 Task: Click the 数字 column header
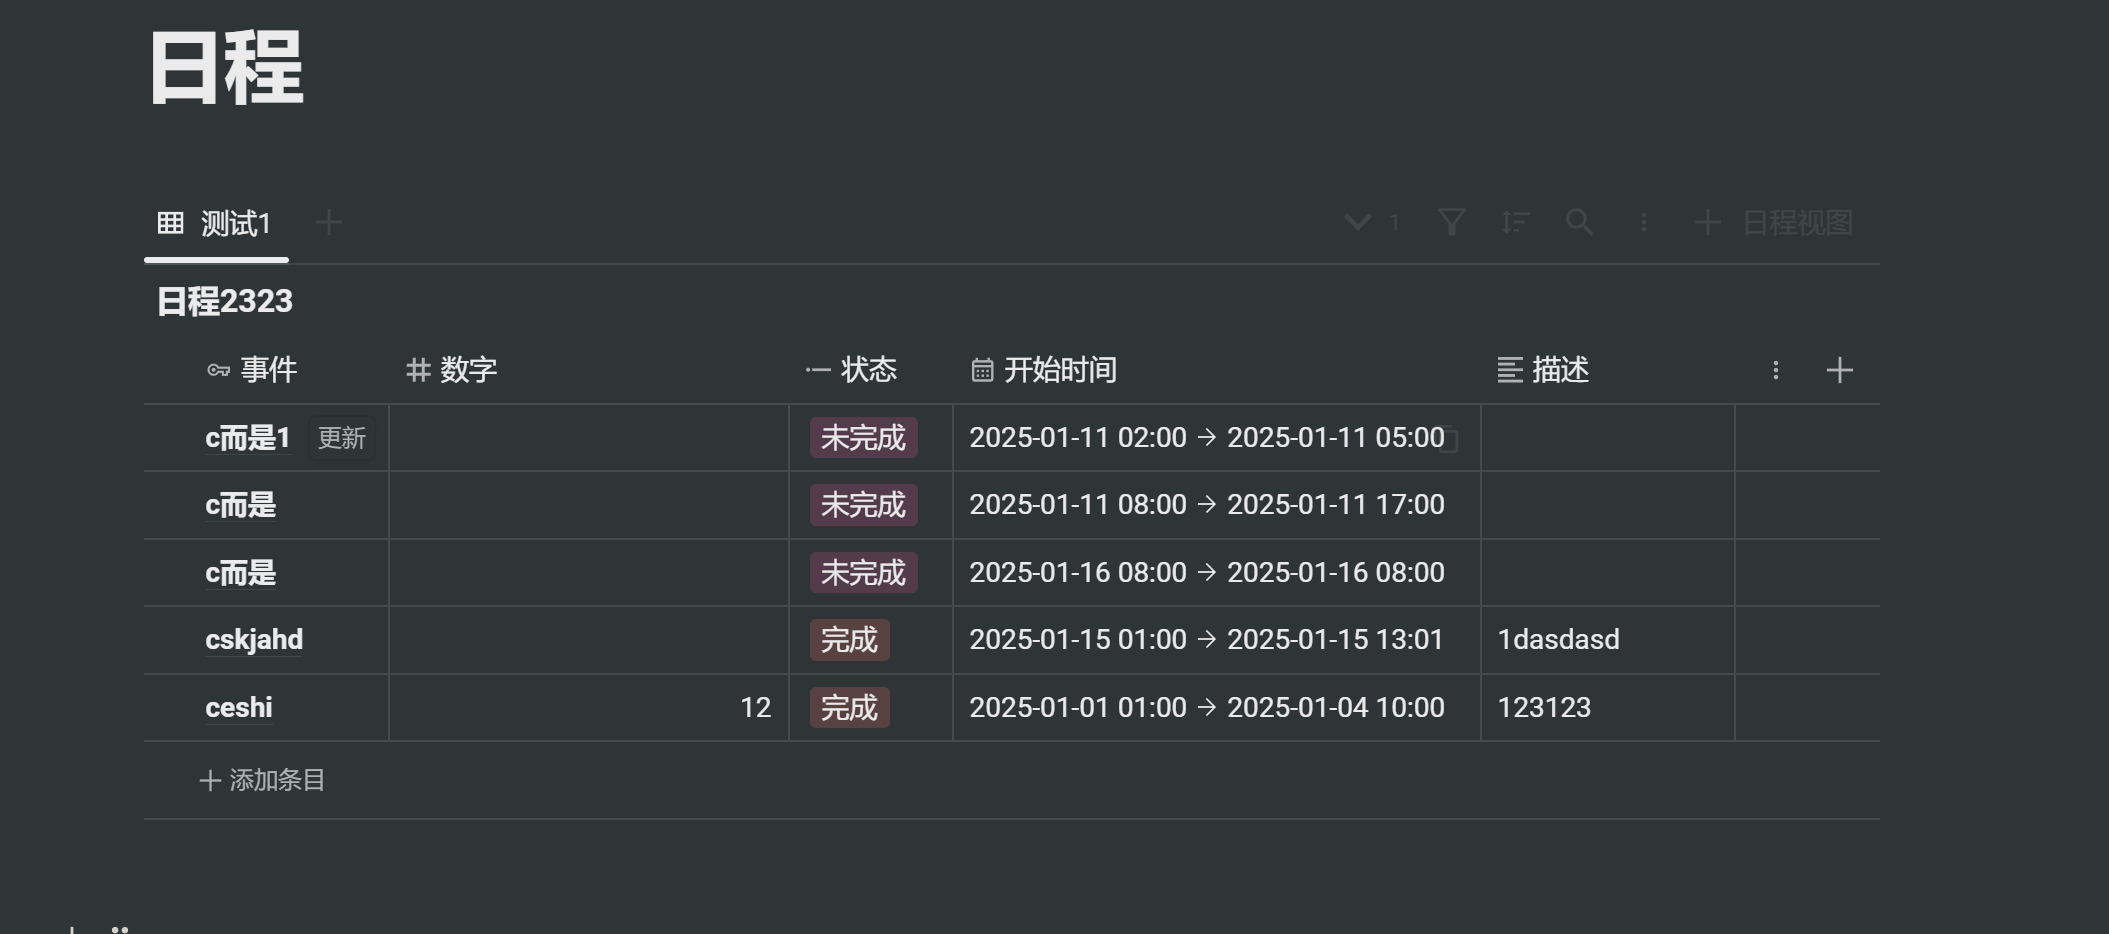tap(452, 371)
